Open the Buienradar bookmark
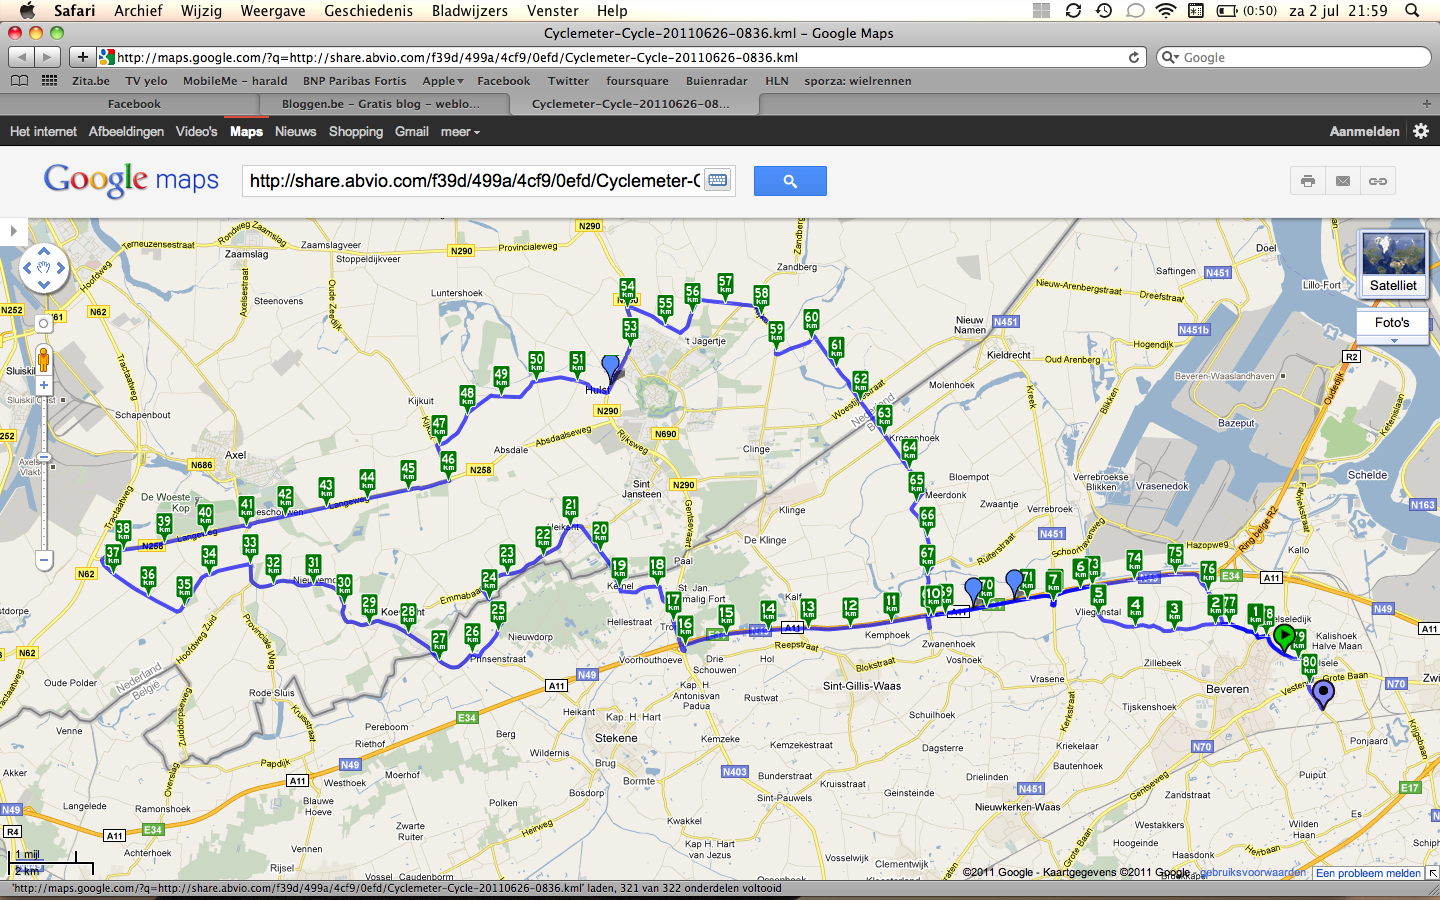This screenshot has width=1440, height=900. coord(716,81)
